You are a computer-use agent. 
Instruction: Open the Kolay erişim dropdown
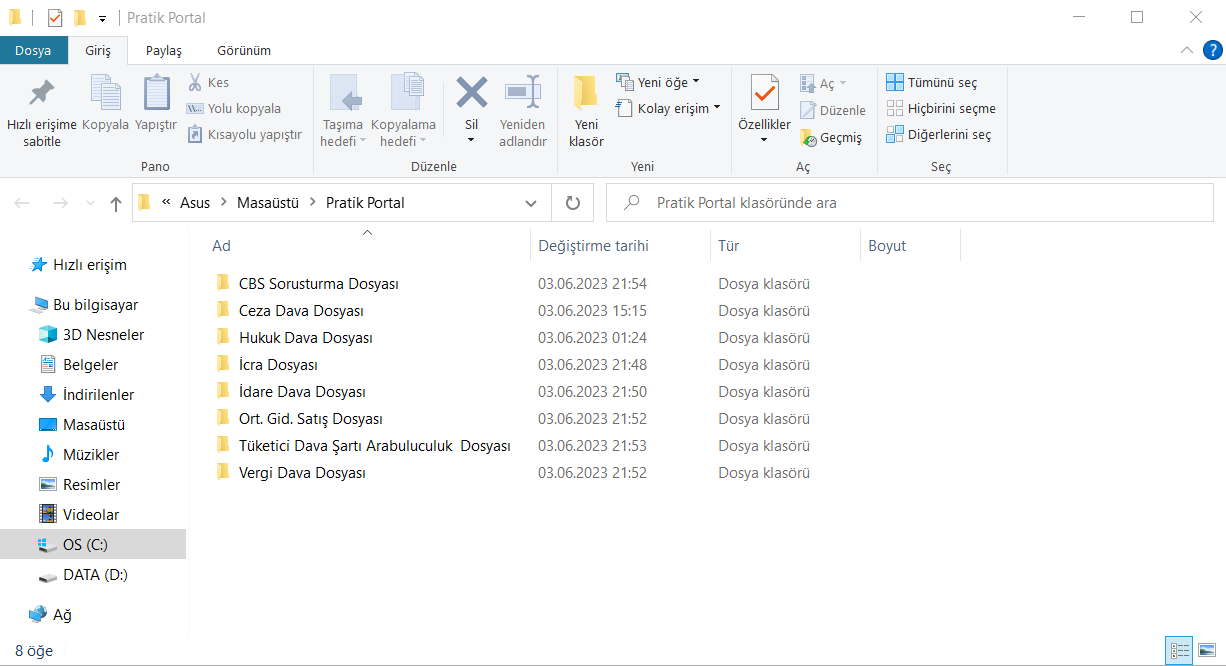tap(670, 108)
